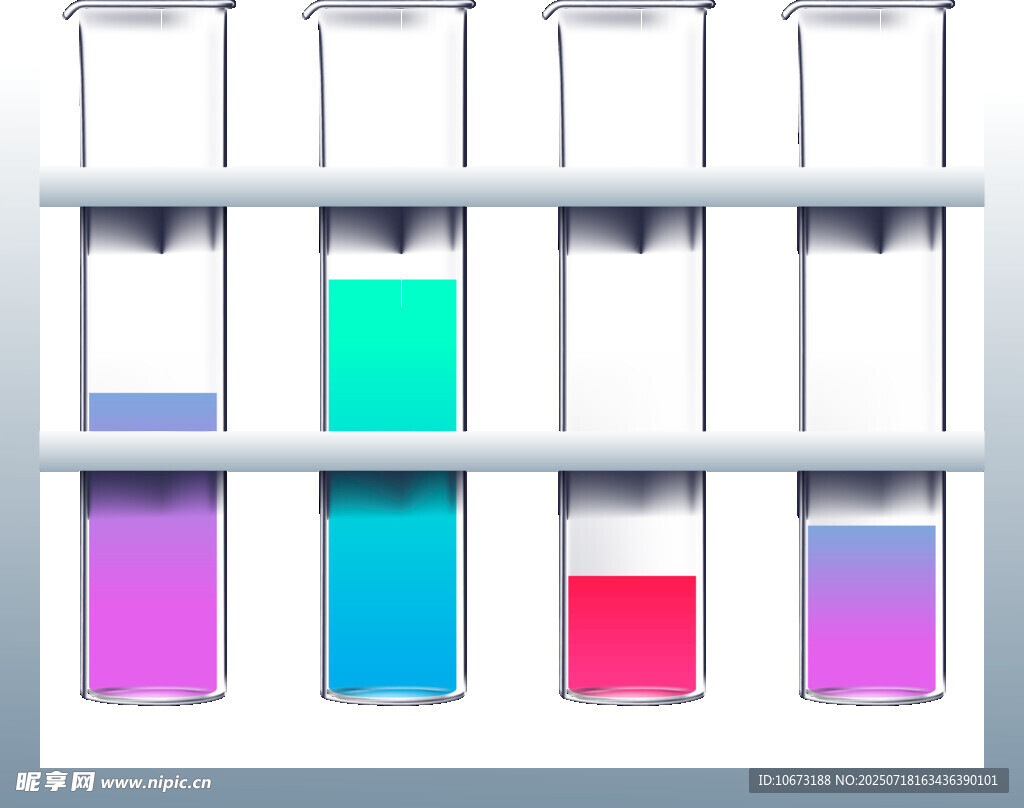Screen dimensions: 1024x808
Task: Click the rim of the fourth test tube
Action: 869,8
